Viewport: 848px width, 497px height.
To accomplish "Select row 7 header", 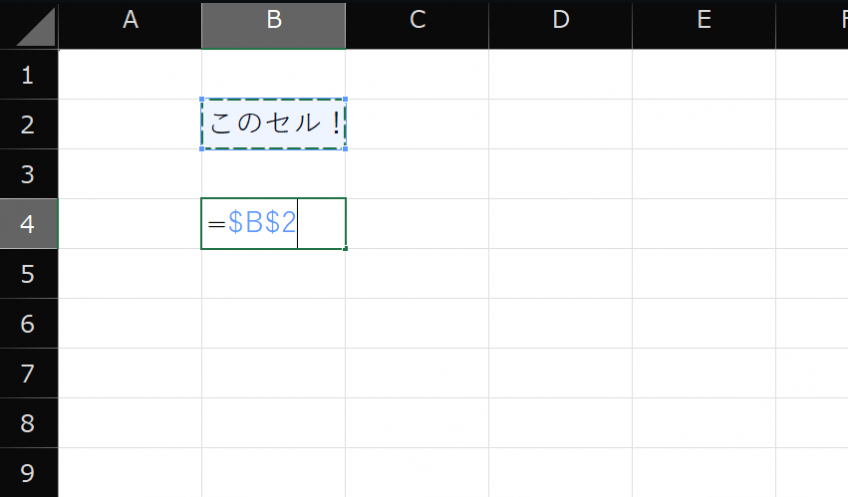I will tap(28, 373).
